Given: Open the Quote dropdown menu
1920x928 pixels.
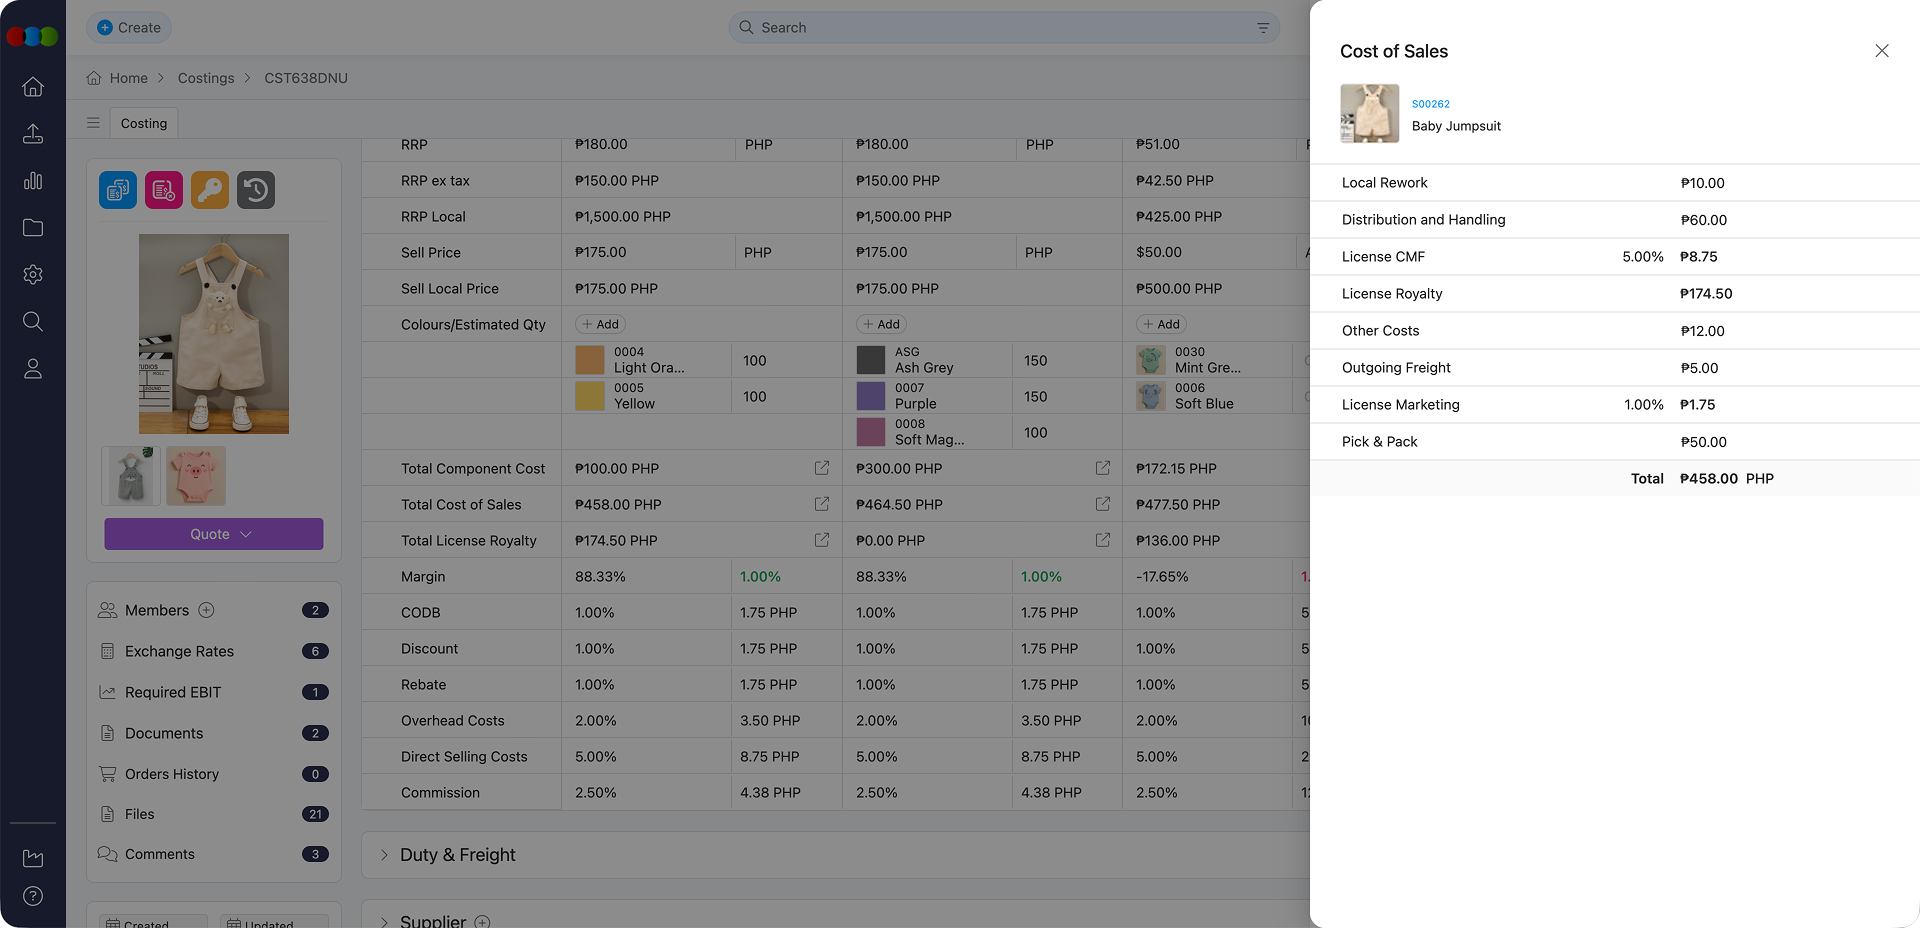Looking at the screenshot, I should [213, 534].
